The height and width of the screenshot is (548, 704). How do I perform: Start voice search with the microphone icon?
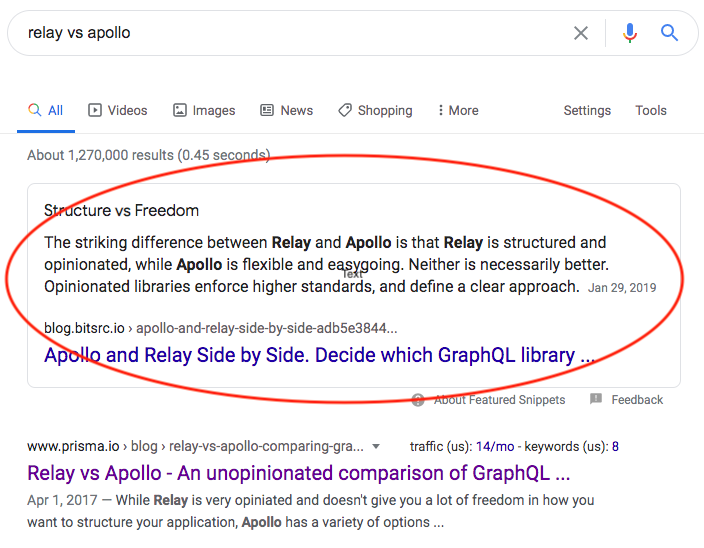point(629,33)
